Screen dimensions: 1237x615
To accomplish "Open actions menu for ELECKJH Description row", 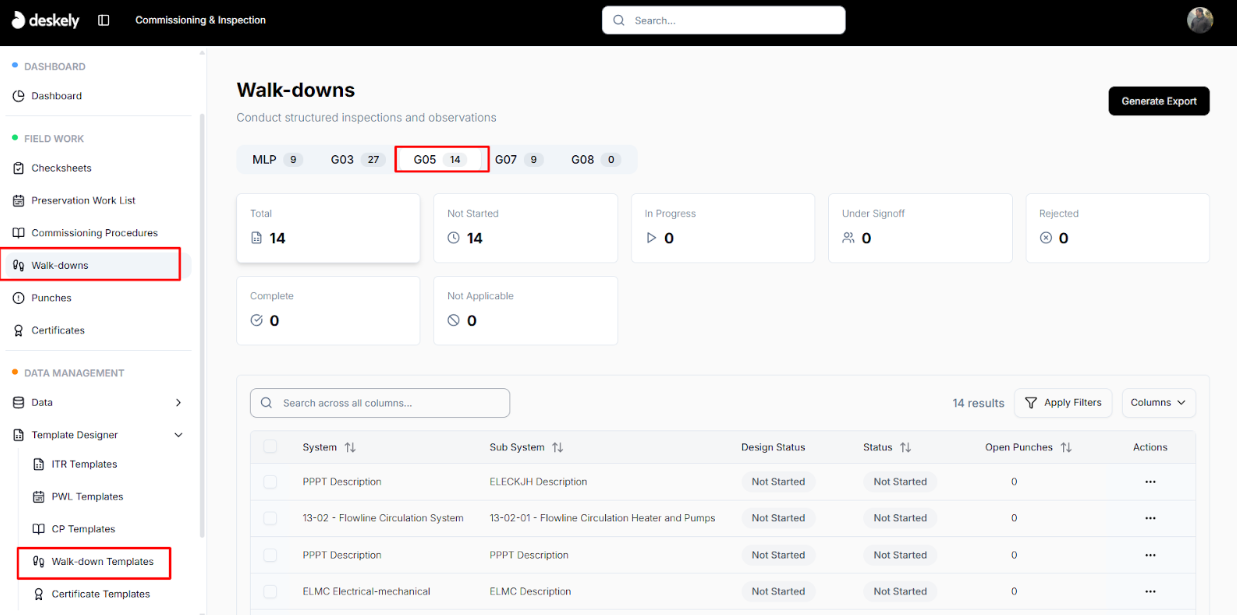I will (1149, 482).
